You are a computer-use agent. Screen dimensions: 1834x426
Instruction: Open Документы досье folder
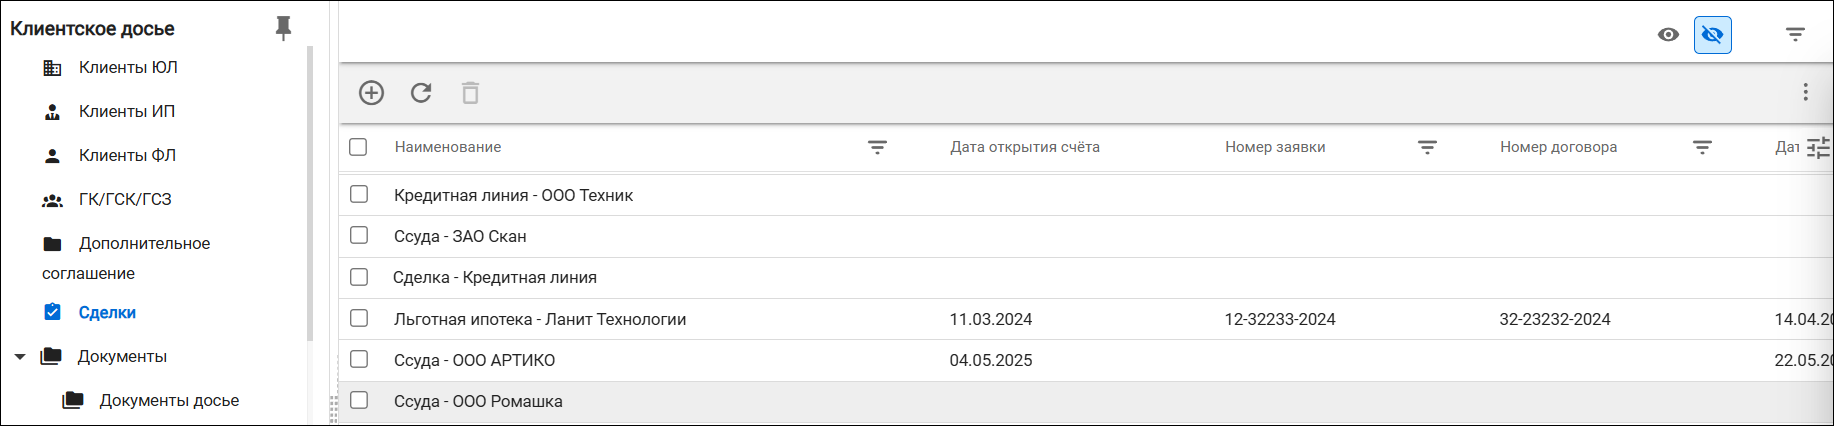pos(169,400)
